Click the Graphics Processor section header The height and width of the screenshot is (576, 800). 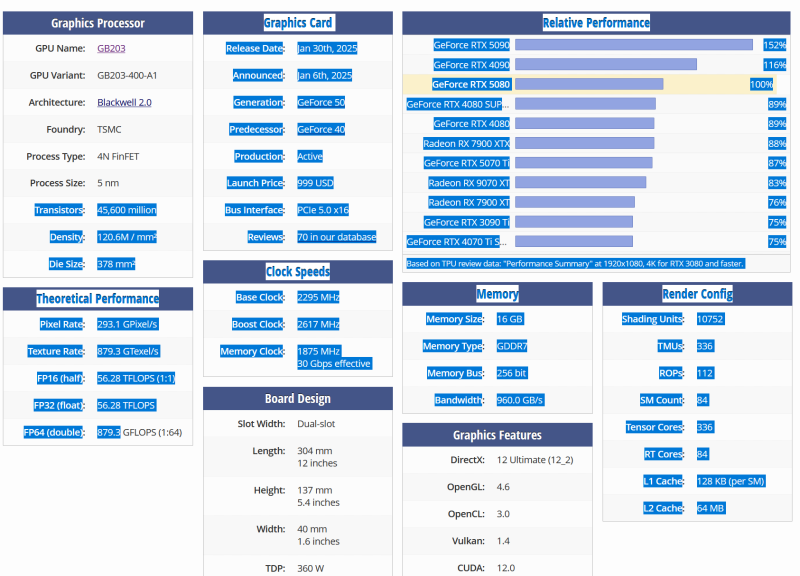98,23
